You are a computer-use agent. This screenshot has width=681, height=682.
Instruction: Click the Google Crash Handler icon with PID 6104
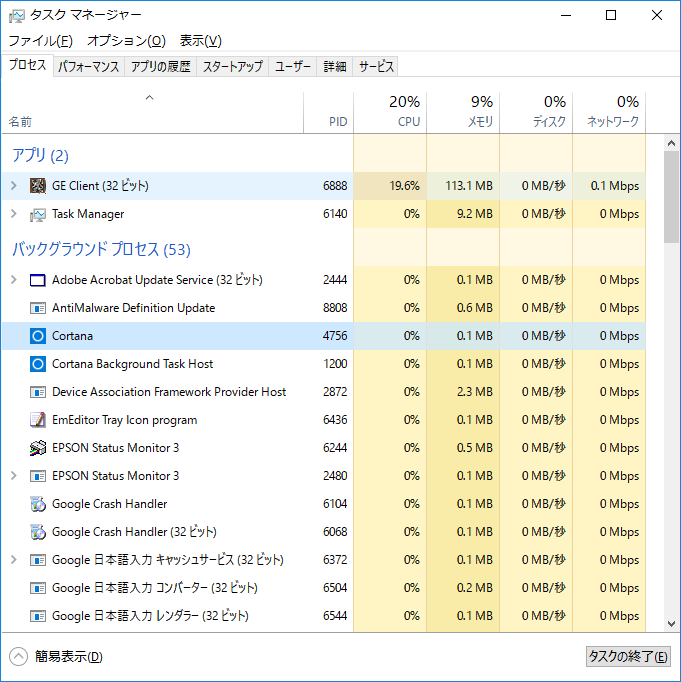[x=38, y=504]
